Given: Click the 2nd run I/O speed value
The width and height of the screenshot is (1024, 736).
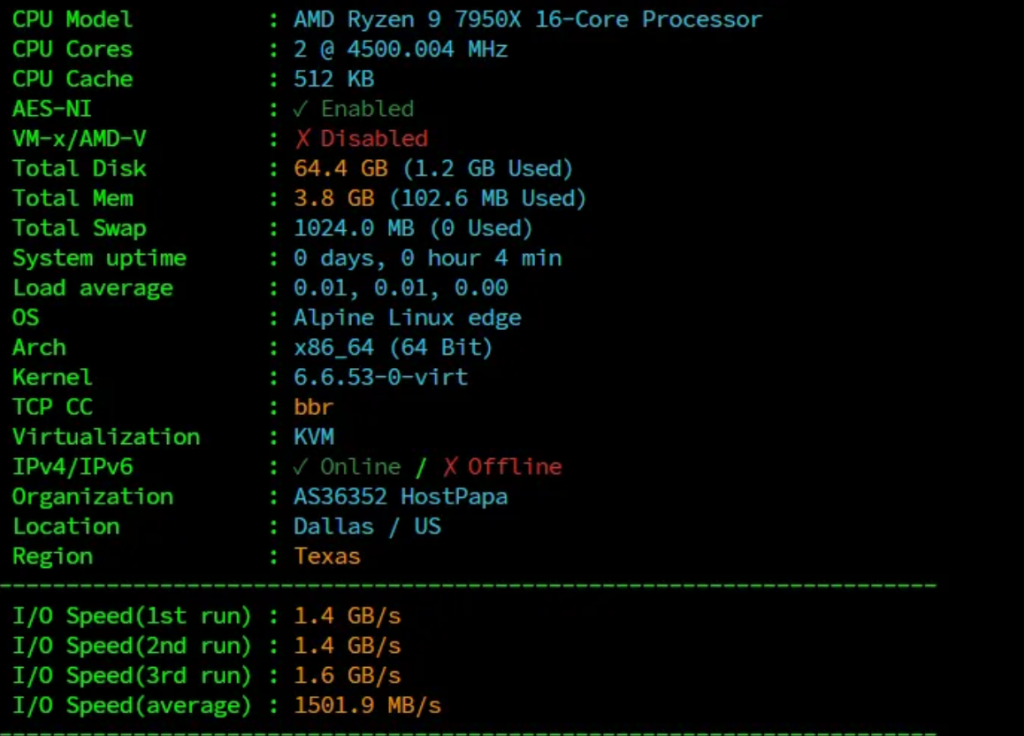Looking at the screenshot, I should tap(347, 646).
